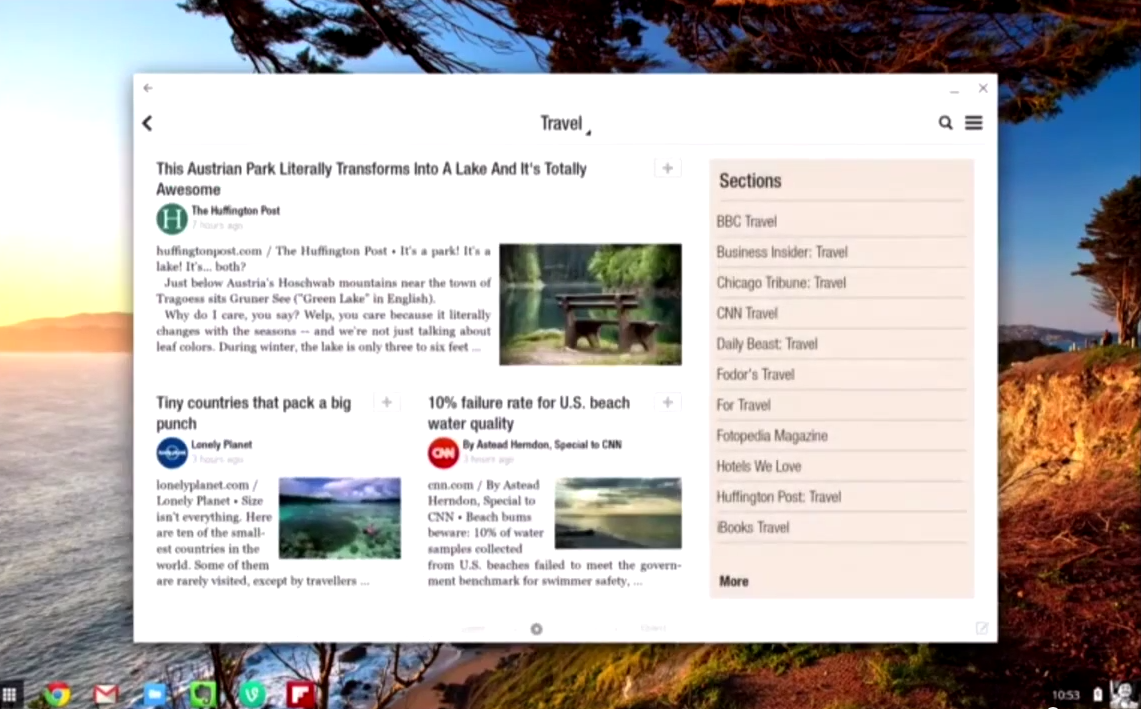Select Hotels We Love section
The width and height of the screenshot is (1141, 709).
pyautogui.click(x=841, y=466)
